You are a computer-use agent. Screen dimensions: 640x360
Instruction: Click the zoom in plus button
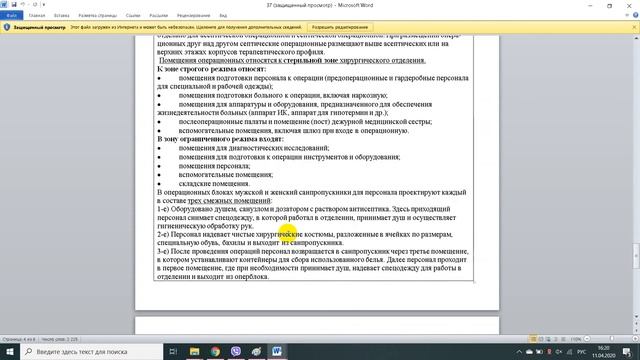click(635, 339)
